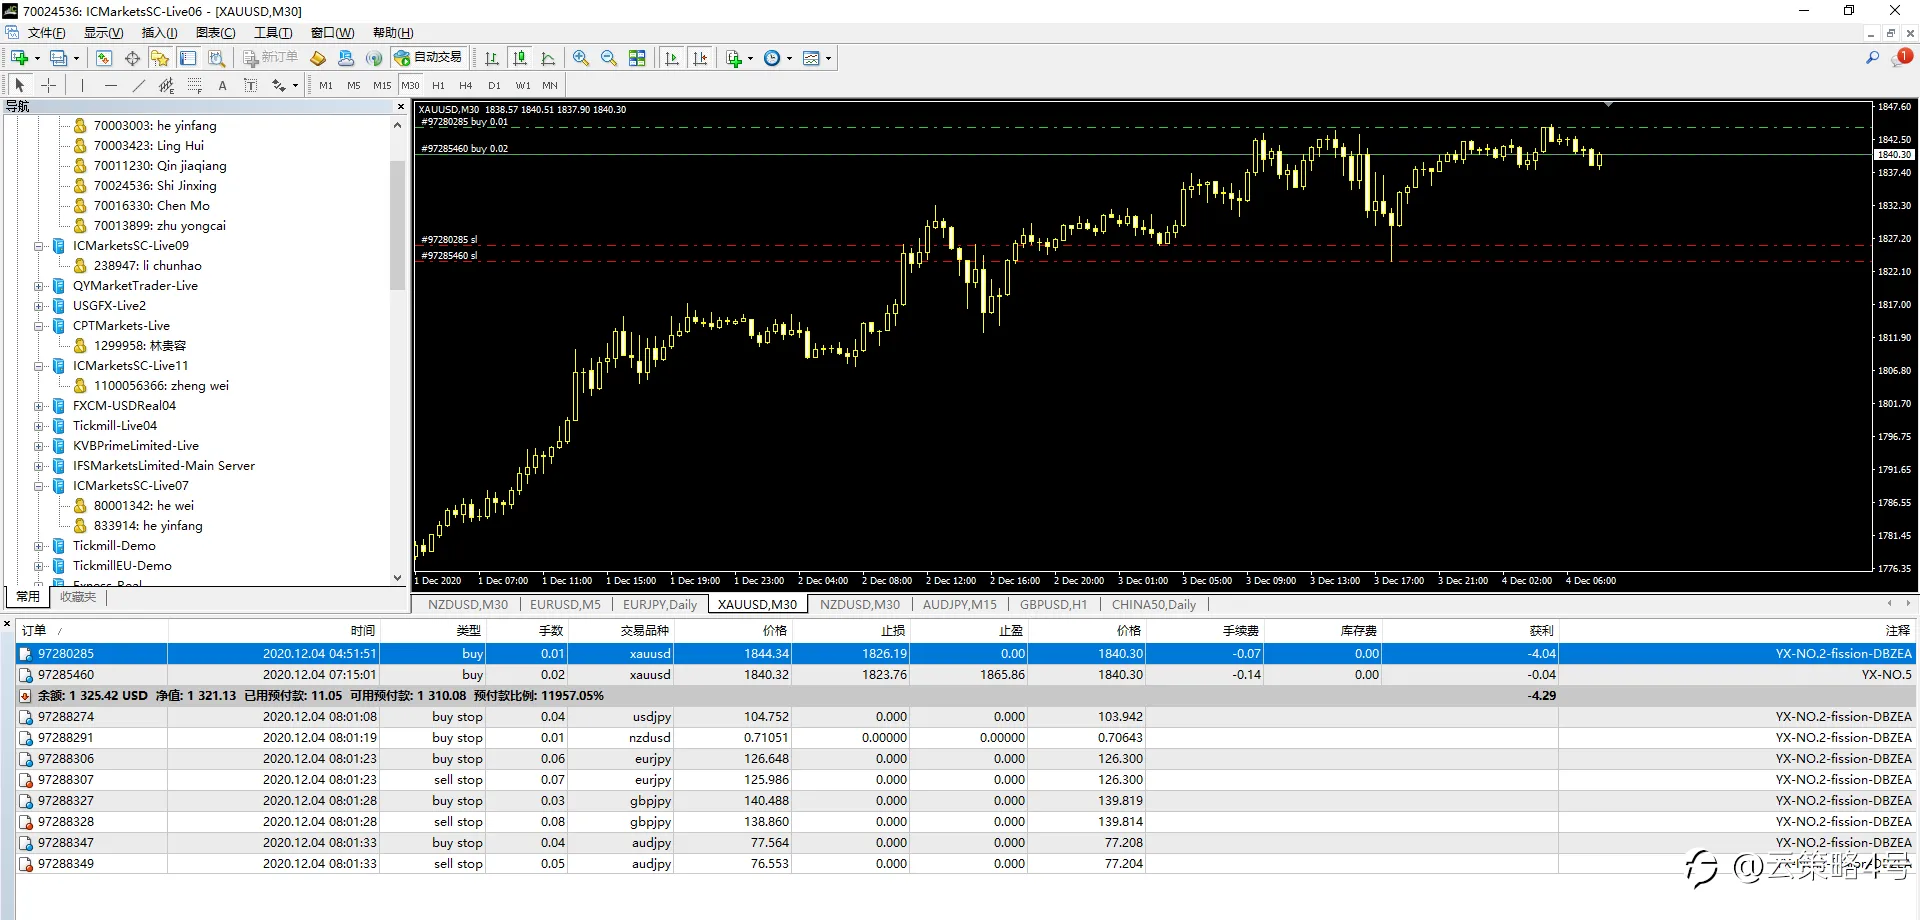Open the Data Window icon
Viewport: 1920px width, 920px height.
tap(132, 58)
